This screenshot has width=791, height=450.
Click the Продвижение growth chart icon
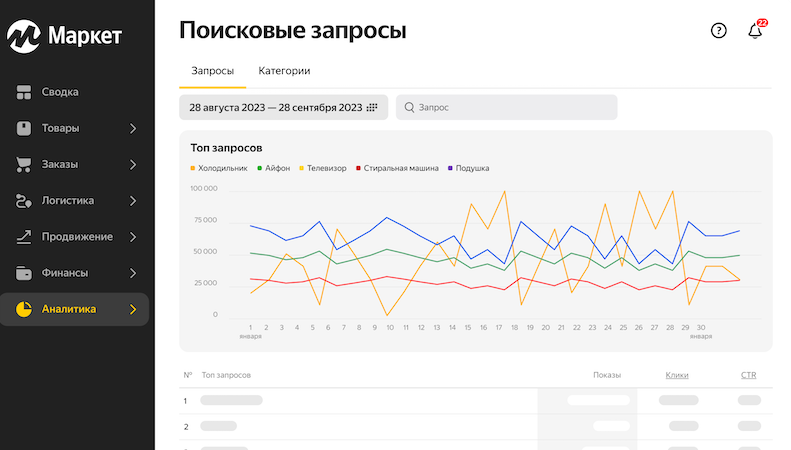25,237
